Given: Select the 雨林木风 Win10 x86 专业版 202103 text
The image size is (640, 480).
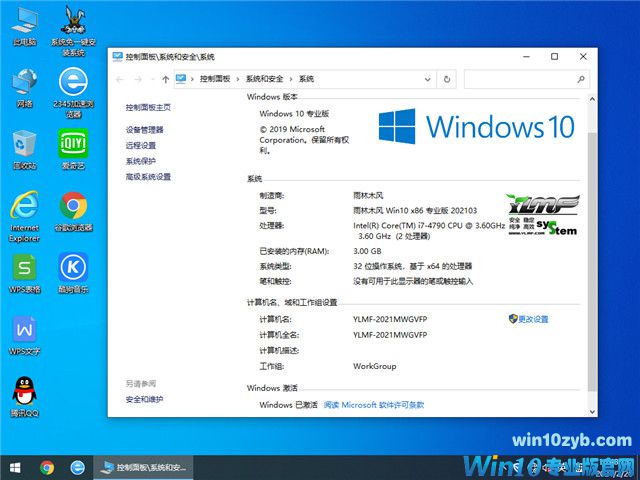Looking at the screenshot, I should (x=415, y=211).
